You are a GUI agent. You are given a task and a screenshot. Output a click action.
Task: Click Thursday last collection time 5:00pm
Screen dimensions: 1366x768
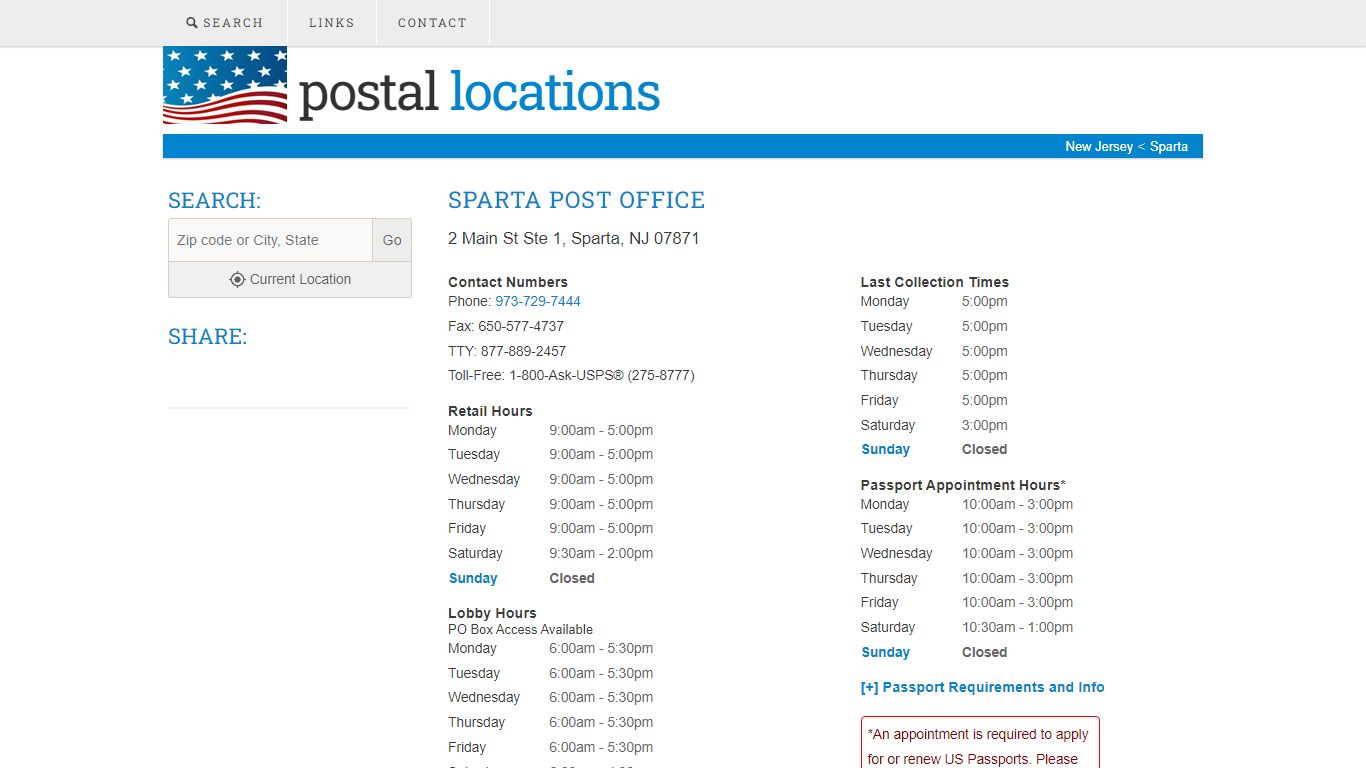point(985,375)
